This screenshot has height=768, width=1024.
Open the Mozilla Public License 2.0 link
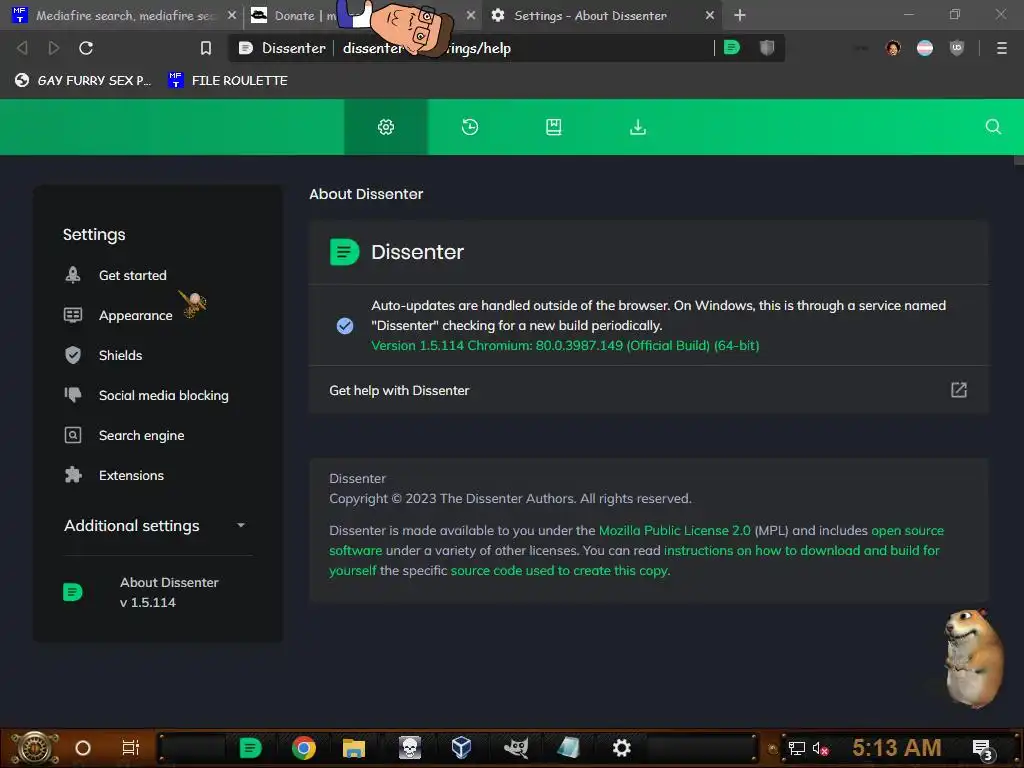[675, 530]
